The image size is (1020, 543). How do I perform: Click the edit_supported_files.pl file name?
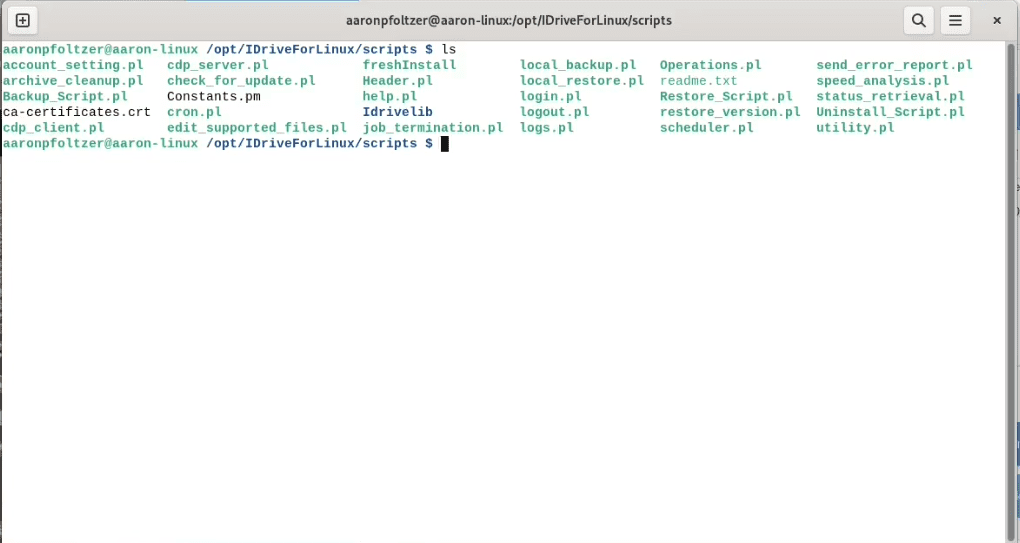(257, 127)
